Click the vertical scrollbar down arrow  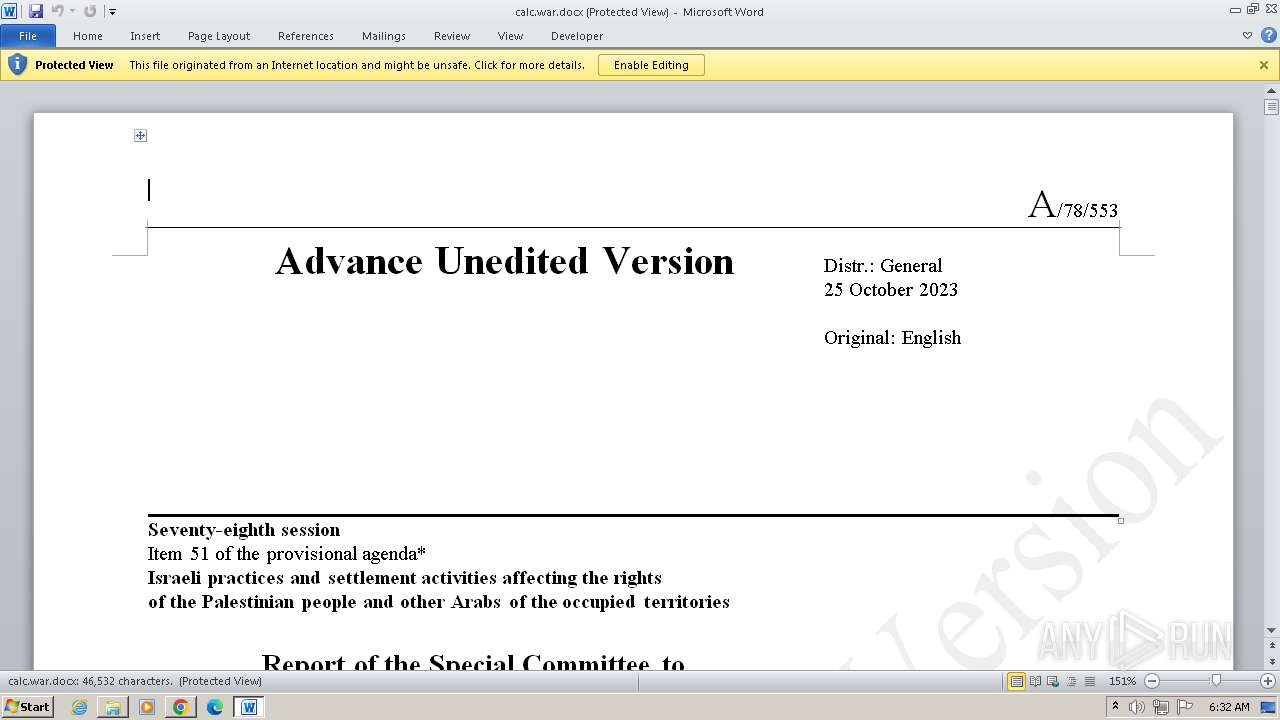[1271, 631]
